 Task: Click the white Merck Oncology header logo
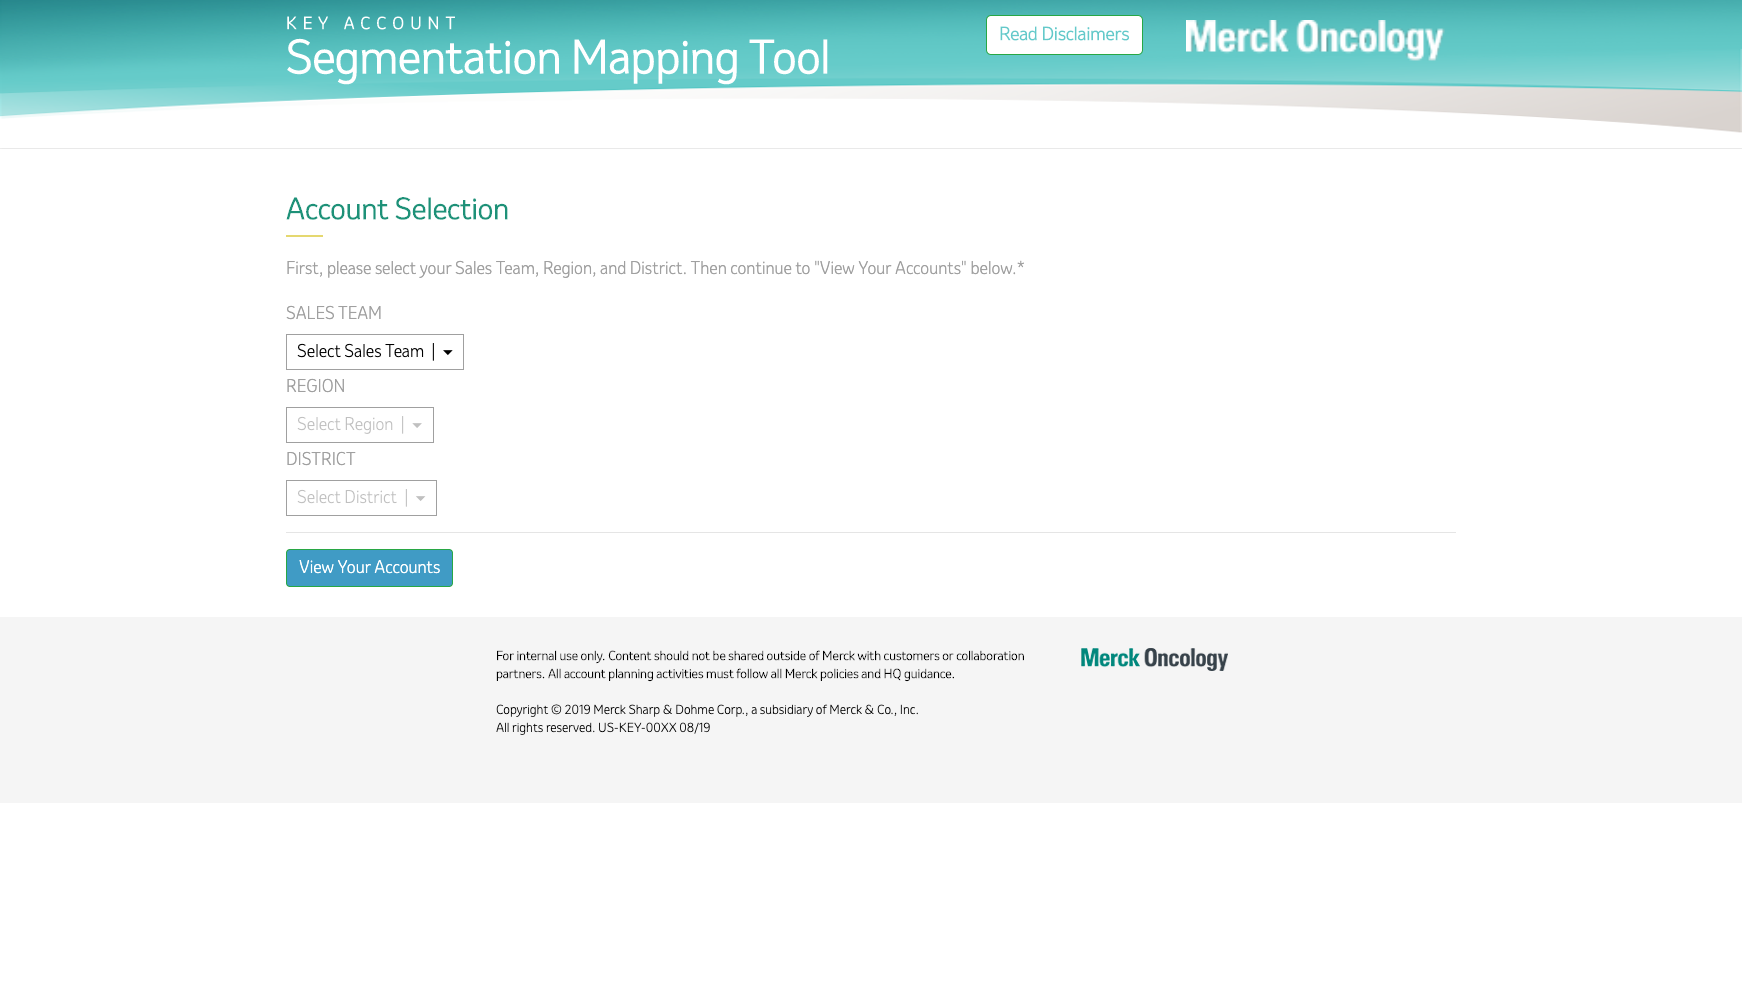(1313, 38)
